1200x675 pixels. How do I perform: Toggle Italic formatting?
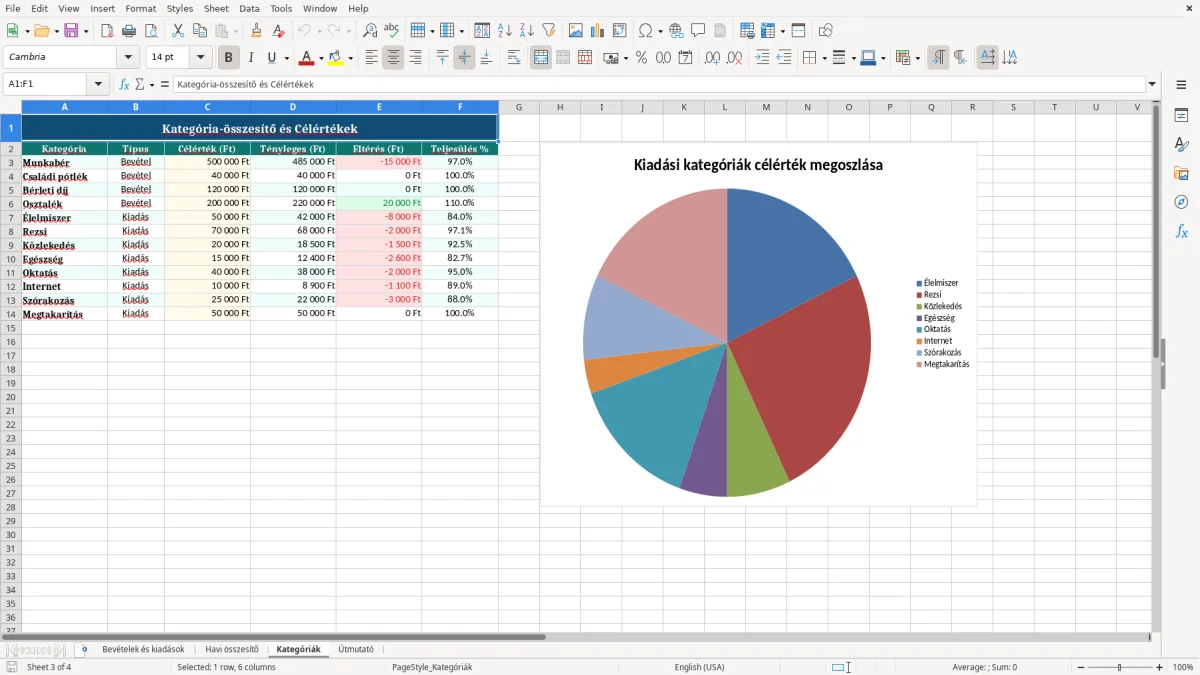click(x=251, y=58)
